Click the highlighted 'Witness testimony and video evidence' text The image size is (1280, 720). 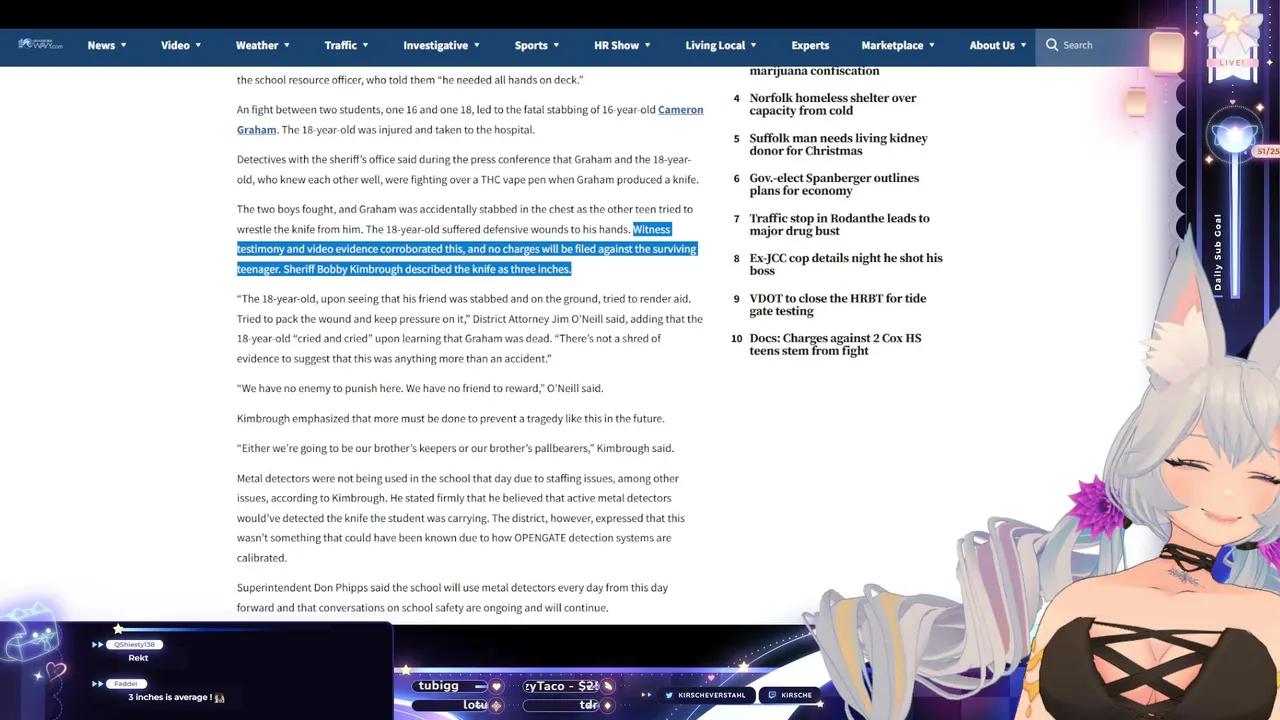pyautogui.click(x=467, y=249)
